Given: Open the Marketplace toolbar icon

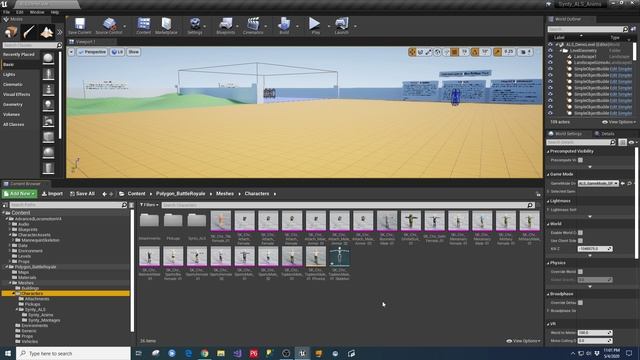Looking at the screenshot, I should [x=166, y=26].
